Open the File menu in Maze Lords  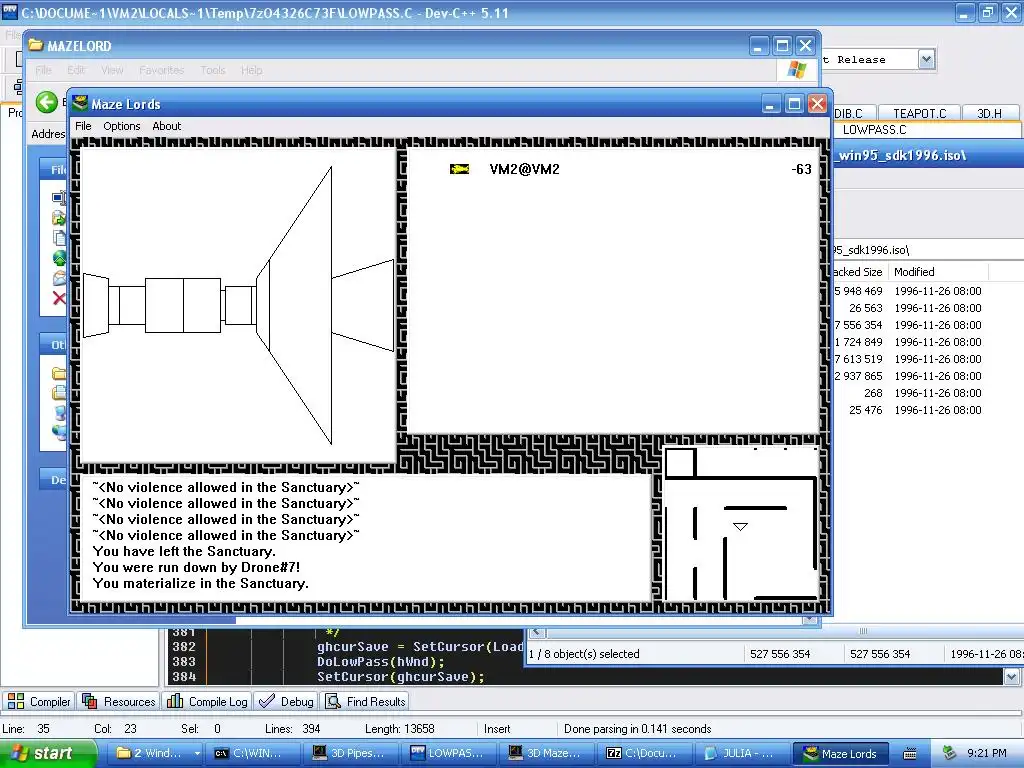click(x=83, y=126)
